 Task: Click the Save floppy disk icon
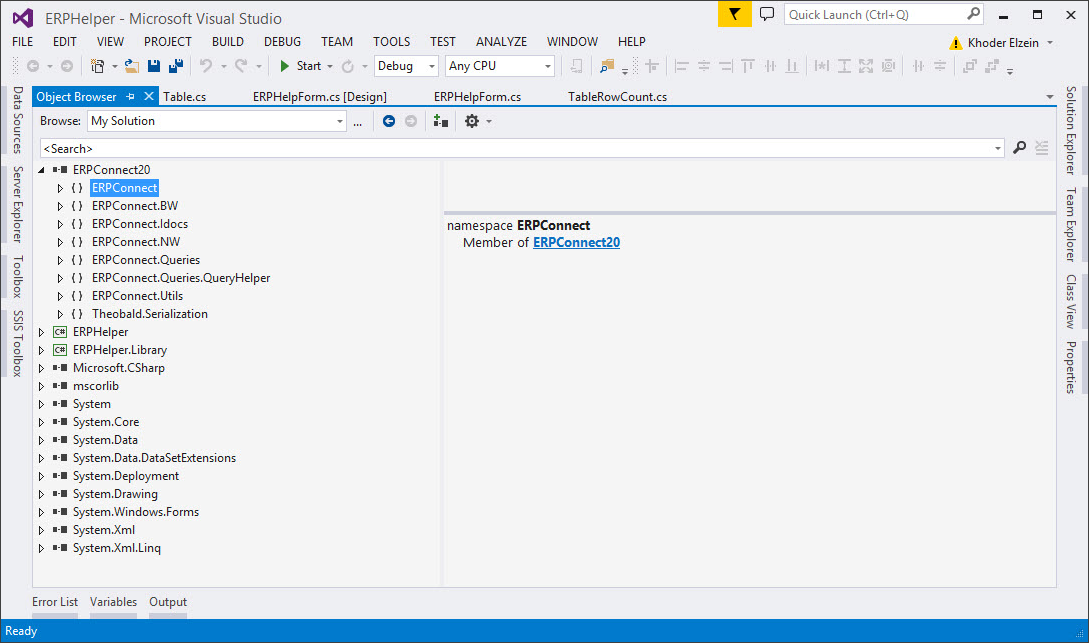pyautogui.click(x=153, y=66)
